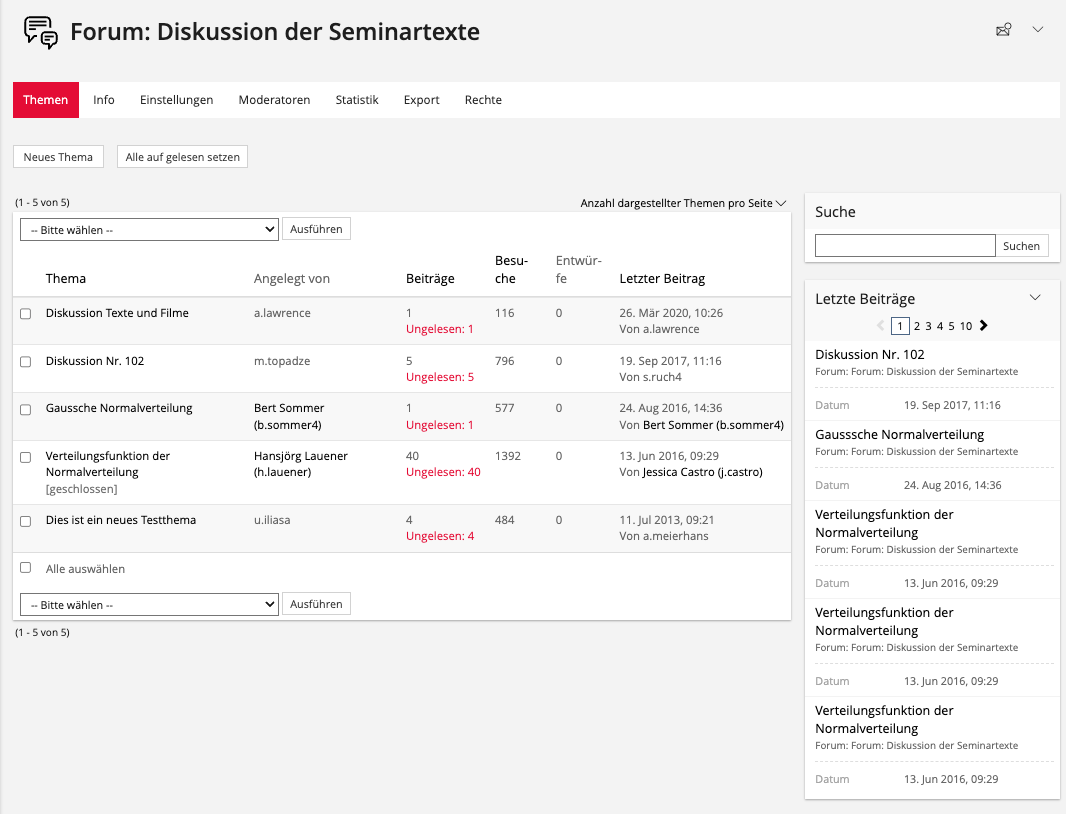
Task: Open the header actions dropdown chevron
Action: click(1038, 30)
